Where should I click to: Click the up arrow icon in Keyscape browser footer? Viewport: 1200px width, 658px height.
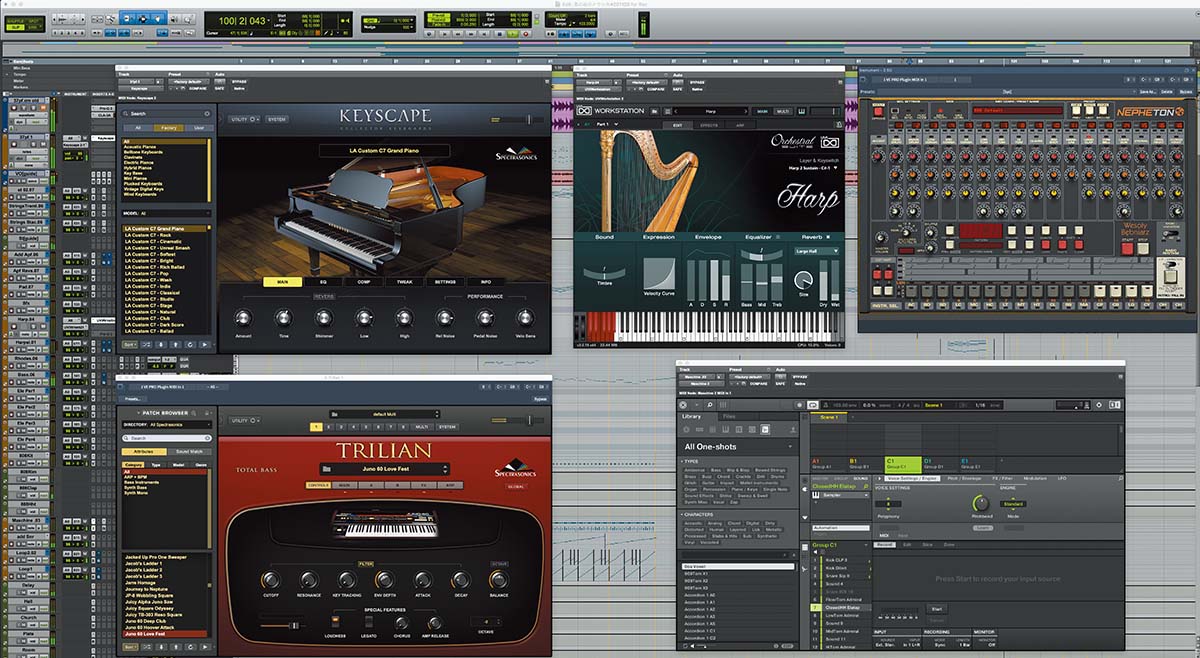[x=176, y=345]
